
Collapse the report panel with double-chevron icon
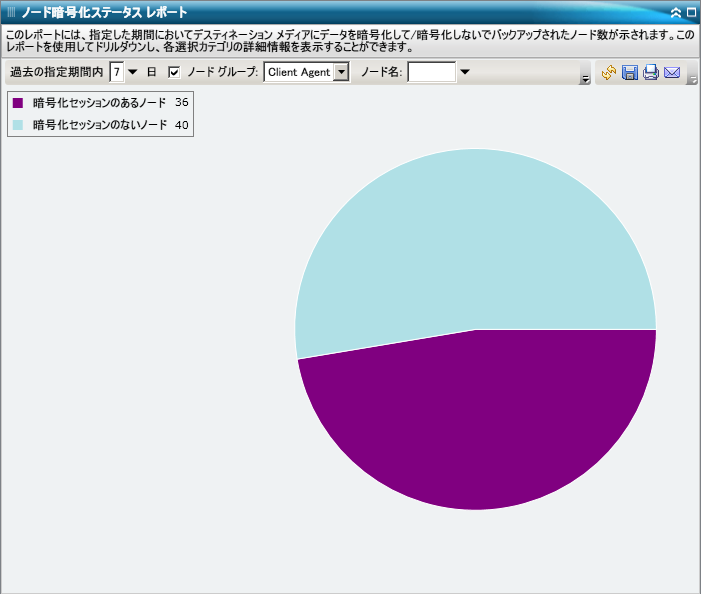click(676, 12)
